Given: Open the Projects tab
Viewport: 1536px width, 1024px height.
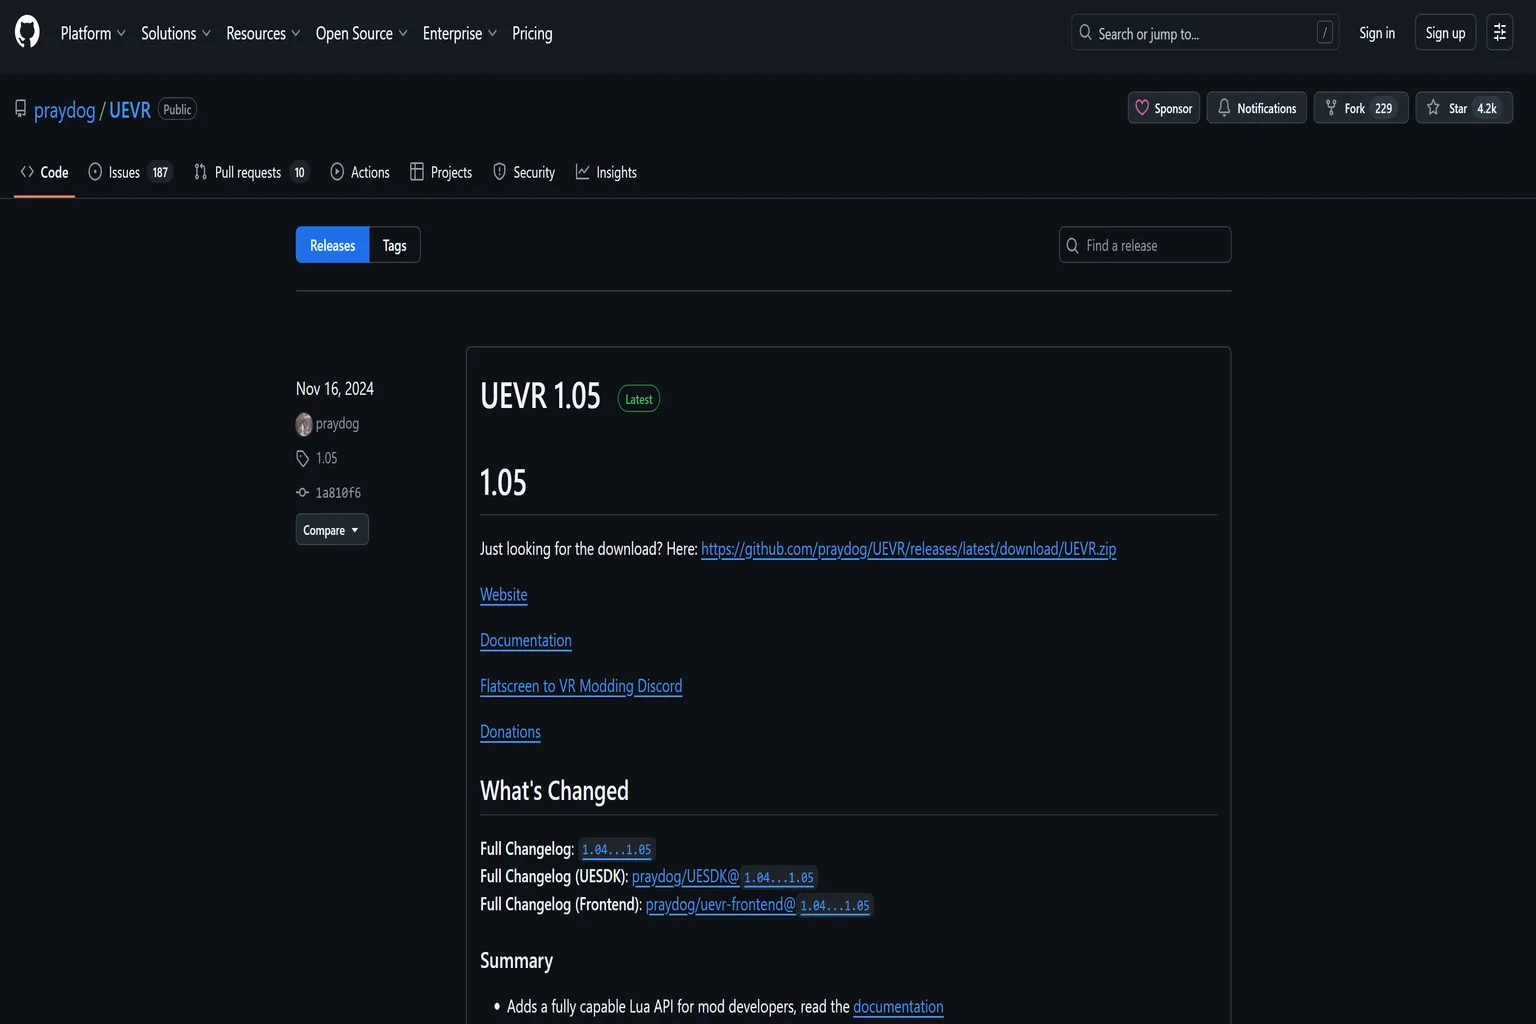Looking at the screenshot, I should [441, 172].
